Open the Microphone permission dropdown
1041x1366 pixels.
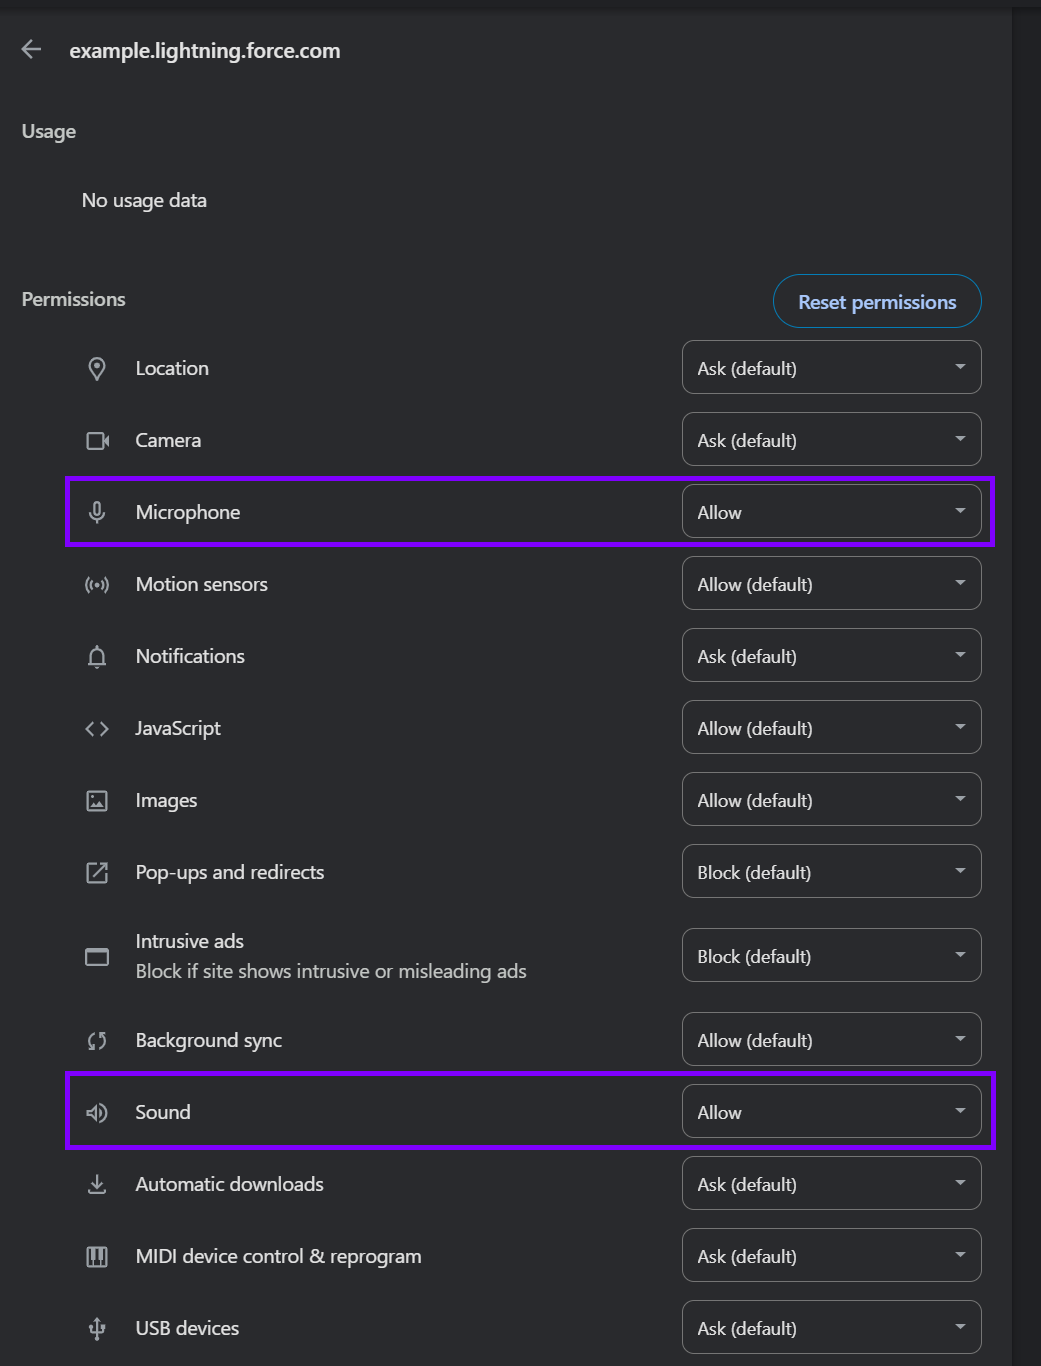pyautogui.click(x=831, y=512)
